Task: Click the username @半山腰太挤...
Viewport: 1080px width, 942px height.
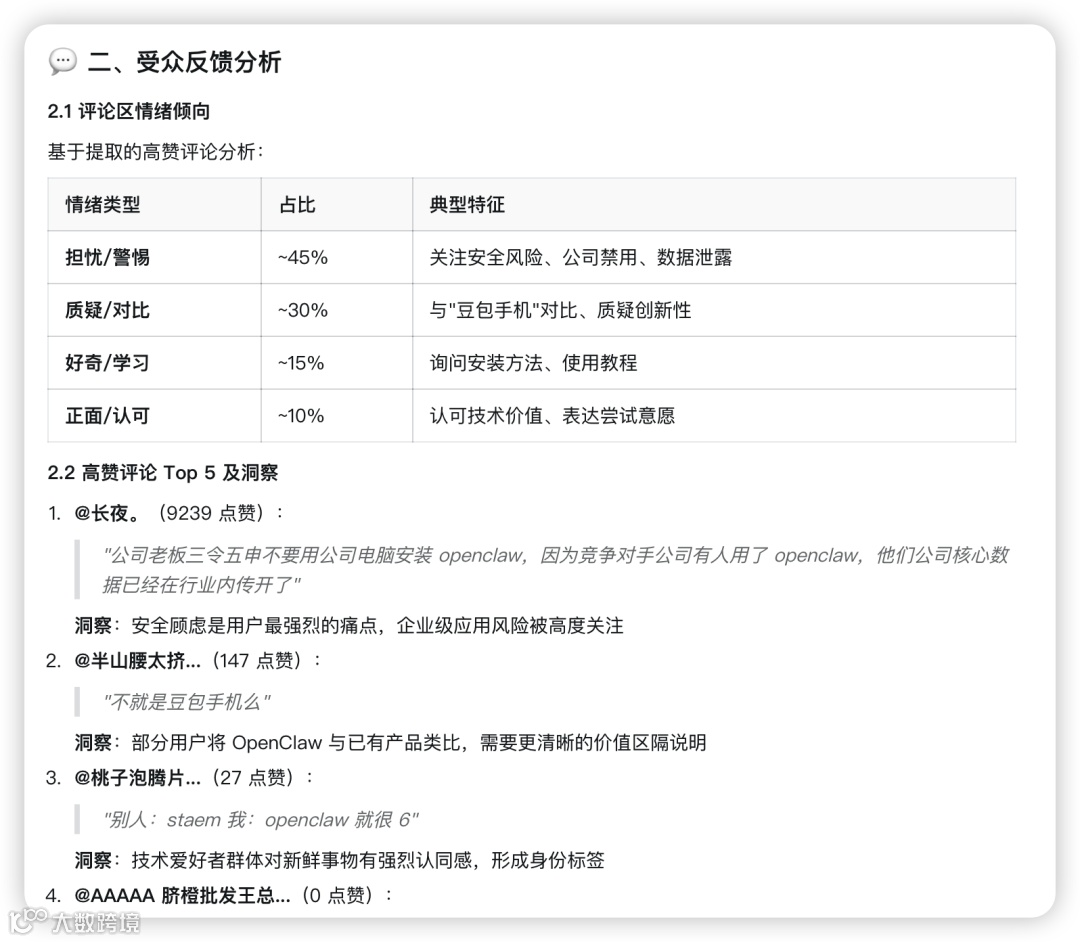Action: [138, 661]
